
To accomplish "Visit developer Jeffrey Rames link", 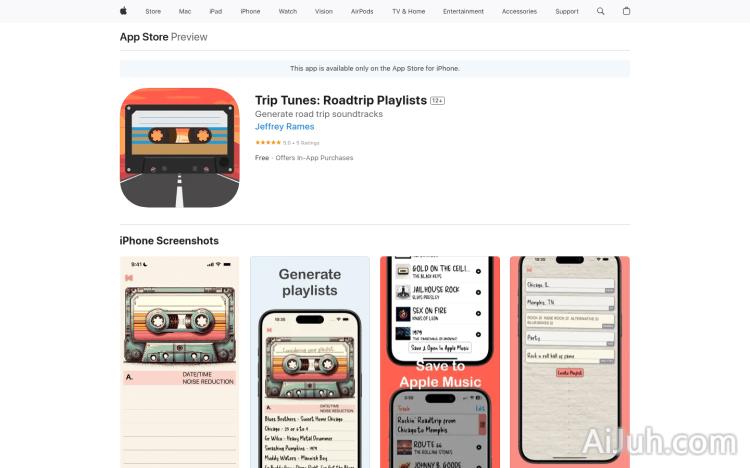I will click(x=284, y=127).
